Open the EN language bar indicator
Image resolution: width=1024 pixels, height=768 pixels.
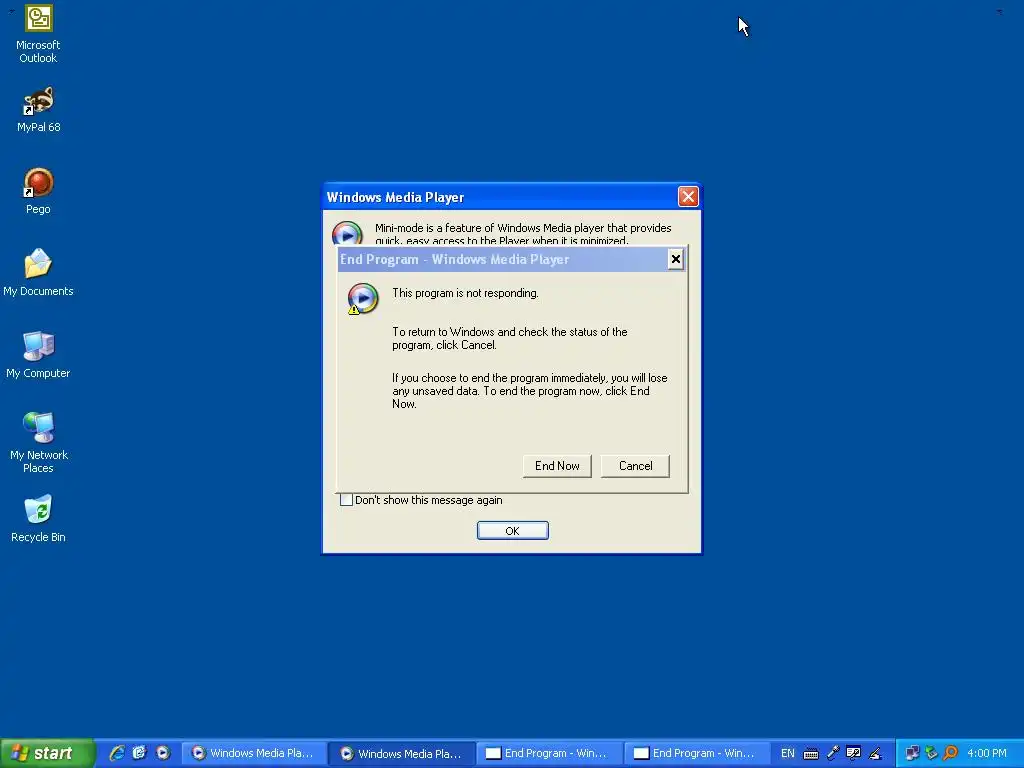click(x=788, y=753)
